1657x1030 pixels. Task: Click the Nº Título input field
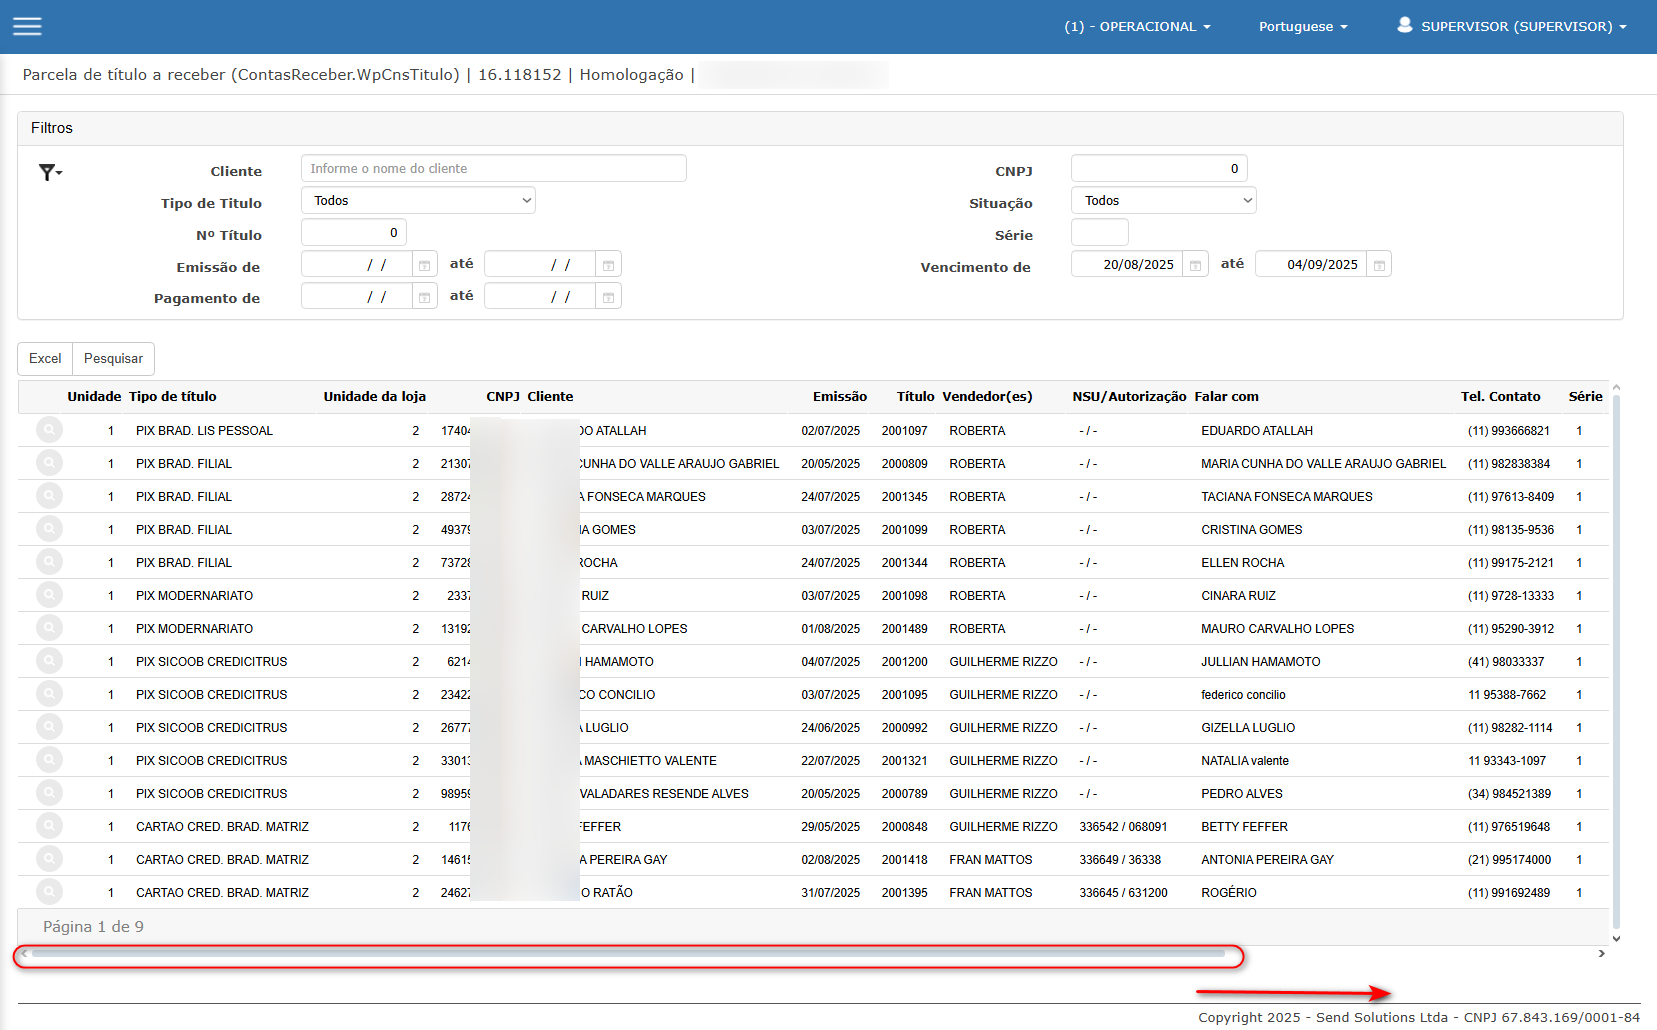point(354,233)
